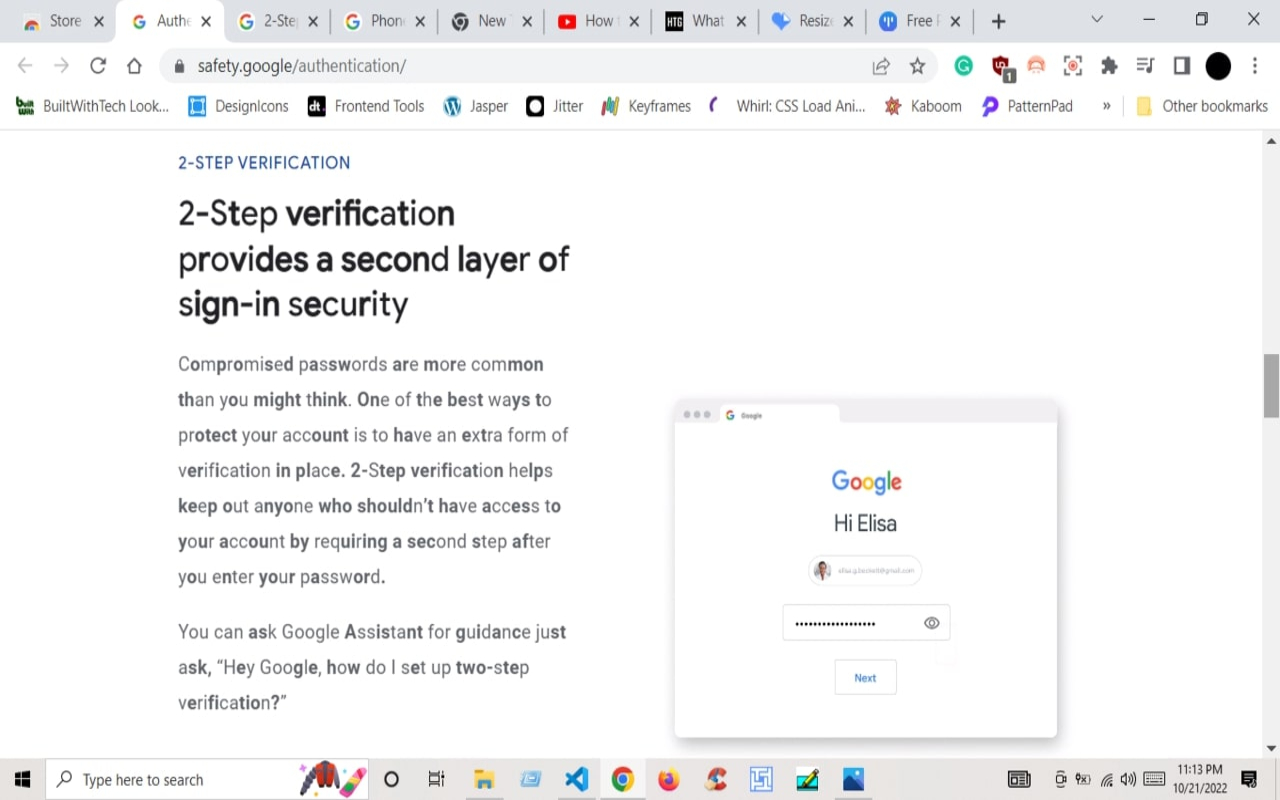Click the forward navigation arrow
This screenshot has width=1280, height=800.
(61, 66)
